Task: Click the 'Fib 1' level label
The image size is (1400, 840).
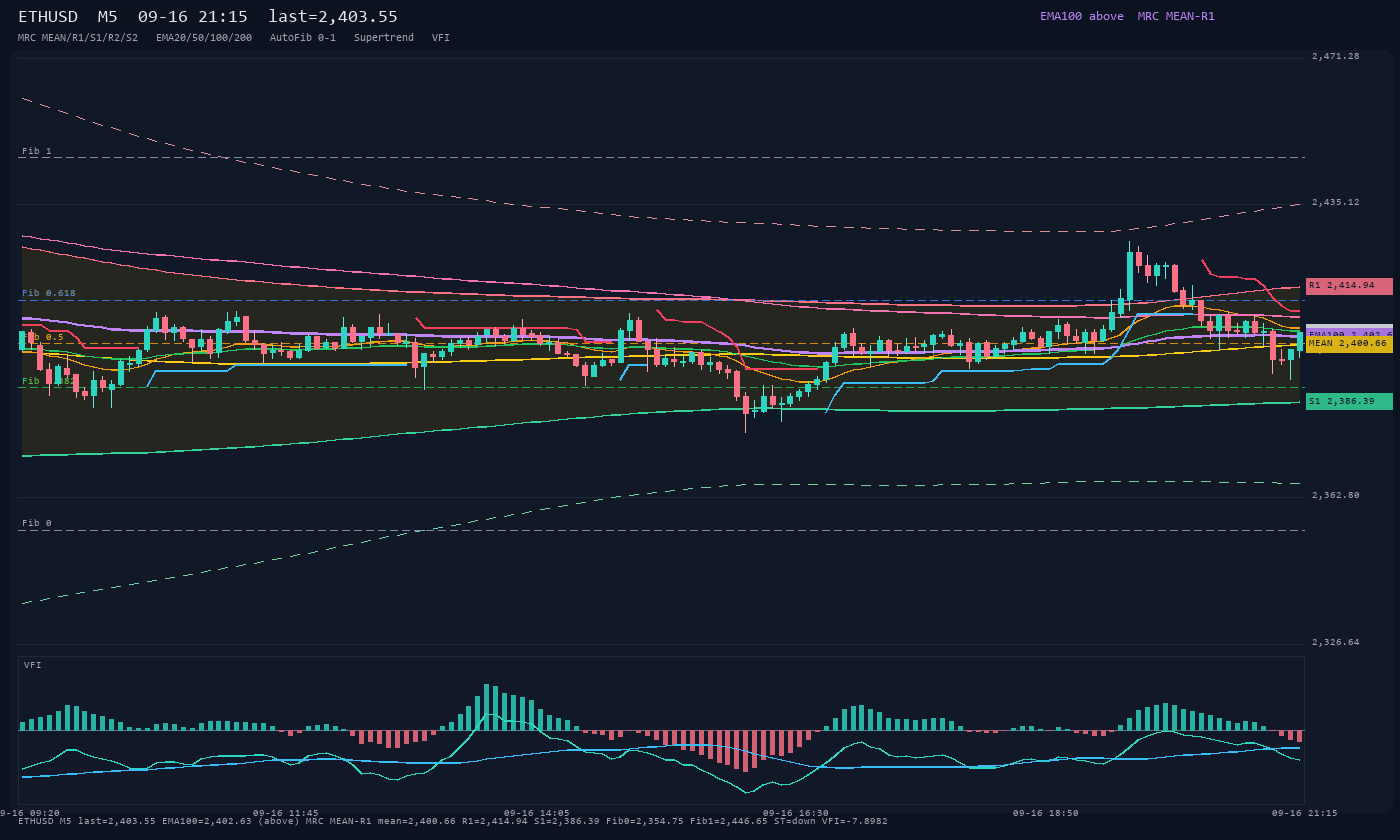Action: [x=37, y=151]
